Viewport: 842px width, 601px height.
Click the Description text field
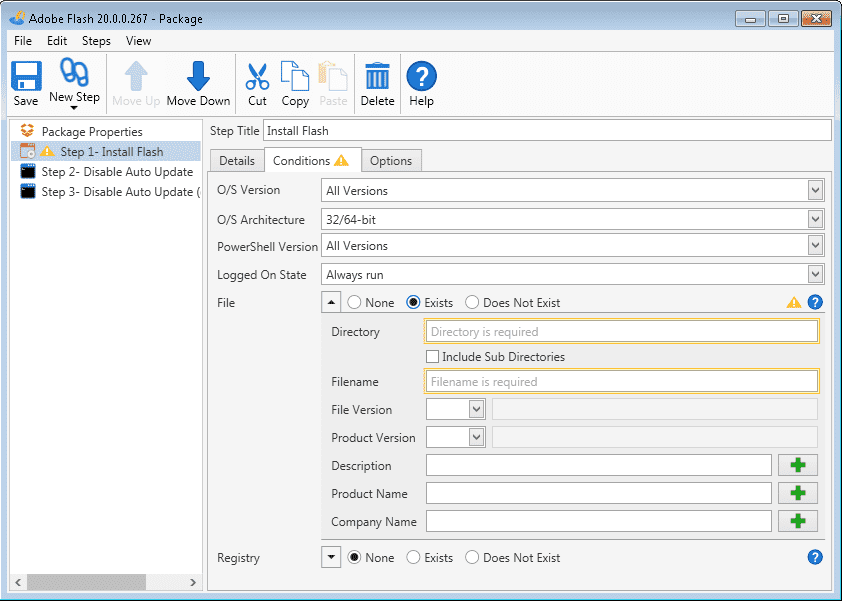coord(599,465)
